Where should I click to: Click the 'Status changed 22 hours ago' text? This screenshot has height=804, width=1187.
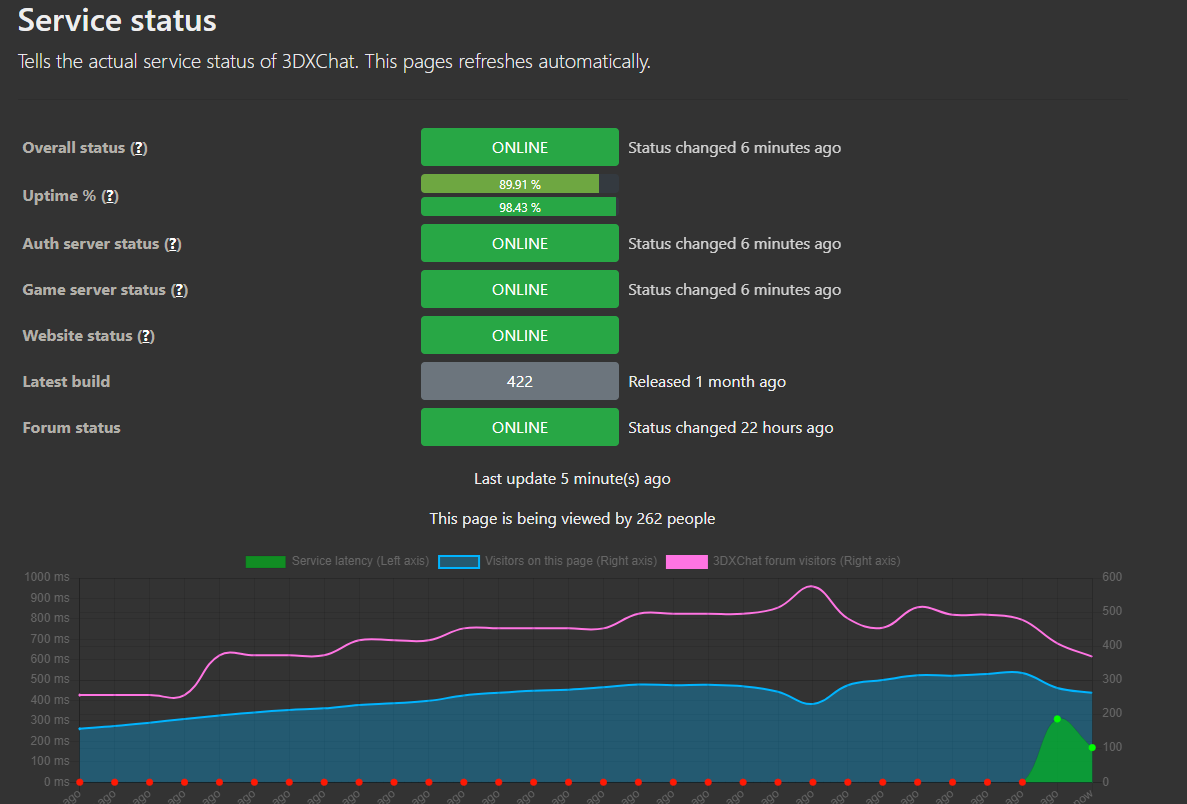[731, 428]
